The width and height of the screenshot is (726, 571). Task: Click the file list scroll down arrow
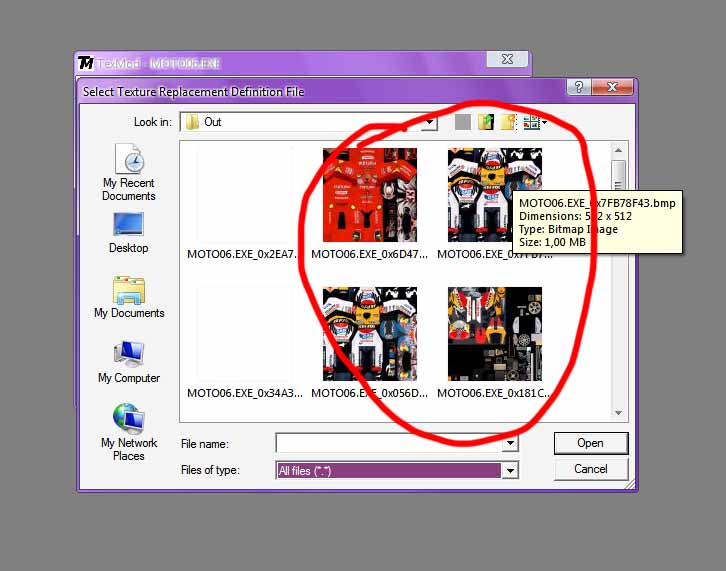pyautogui.click(x=619, y=413)
